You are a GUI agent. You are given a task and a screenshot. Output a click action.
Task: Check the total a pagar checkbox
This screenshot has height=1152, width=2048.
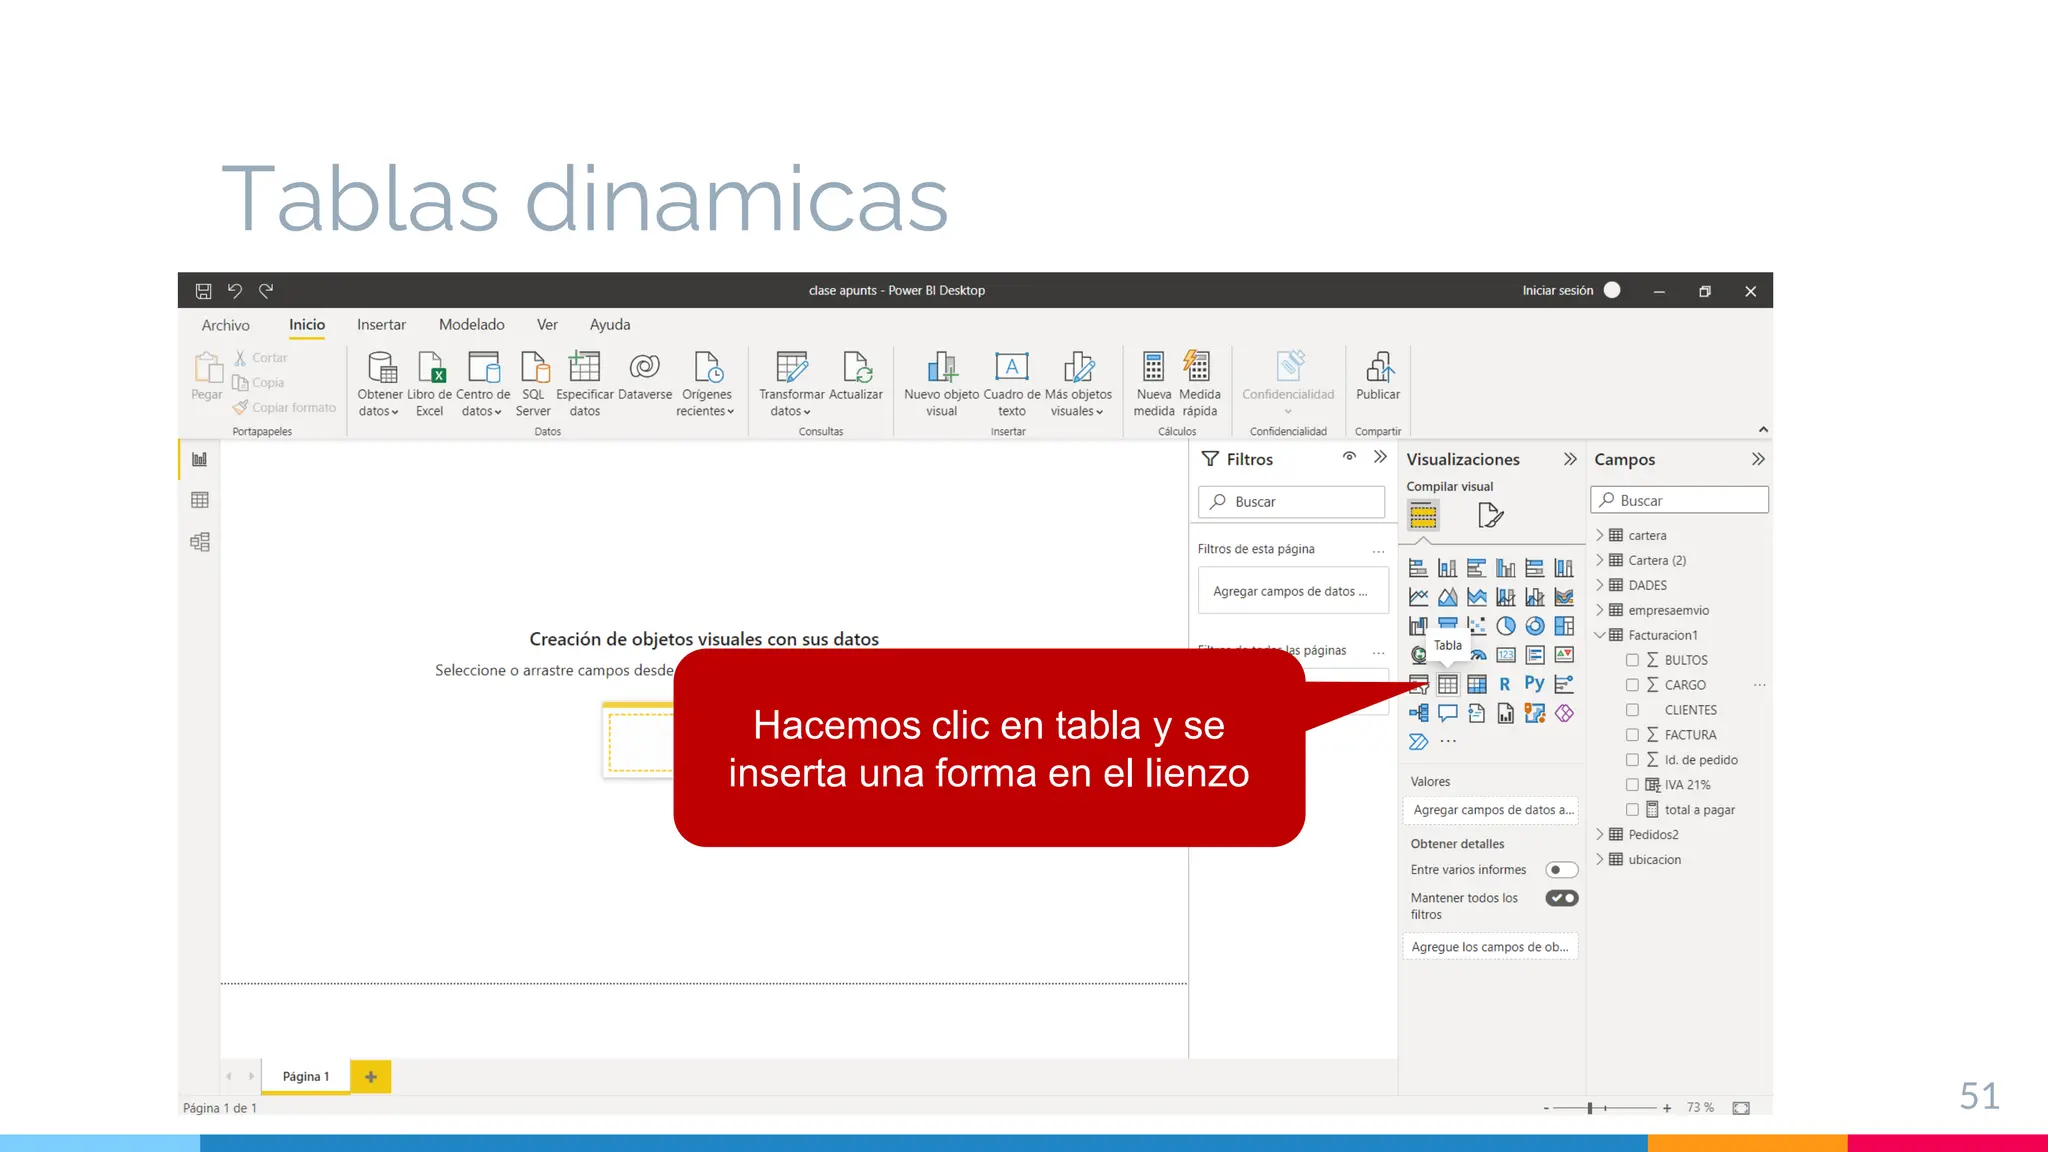pyautogui.click(x=1632, y=810)
